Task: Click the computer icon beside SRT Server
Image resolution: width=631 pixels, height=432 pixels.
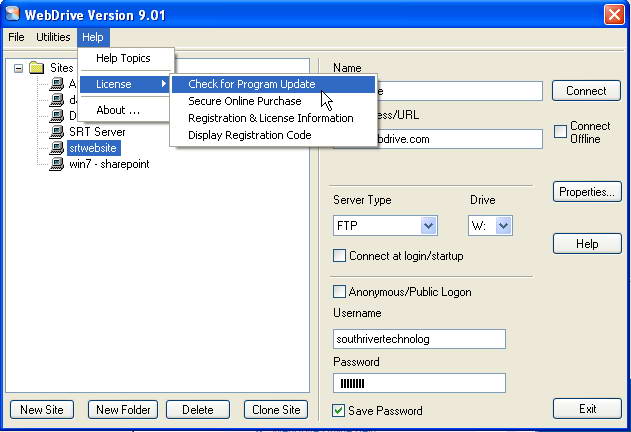Action: click(x=56, y=131)
